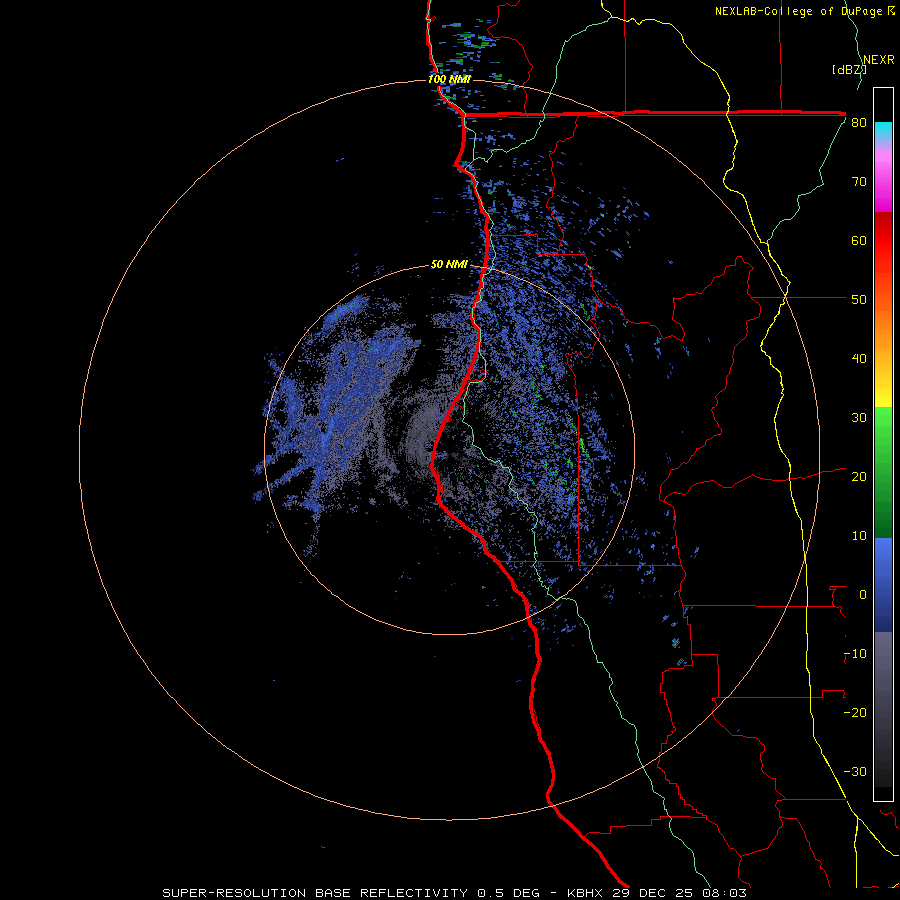
Task: Click the "NEXLAB-College of DuPage" credit text
Action: (798, 11)
